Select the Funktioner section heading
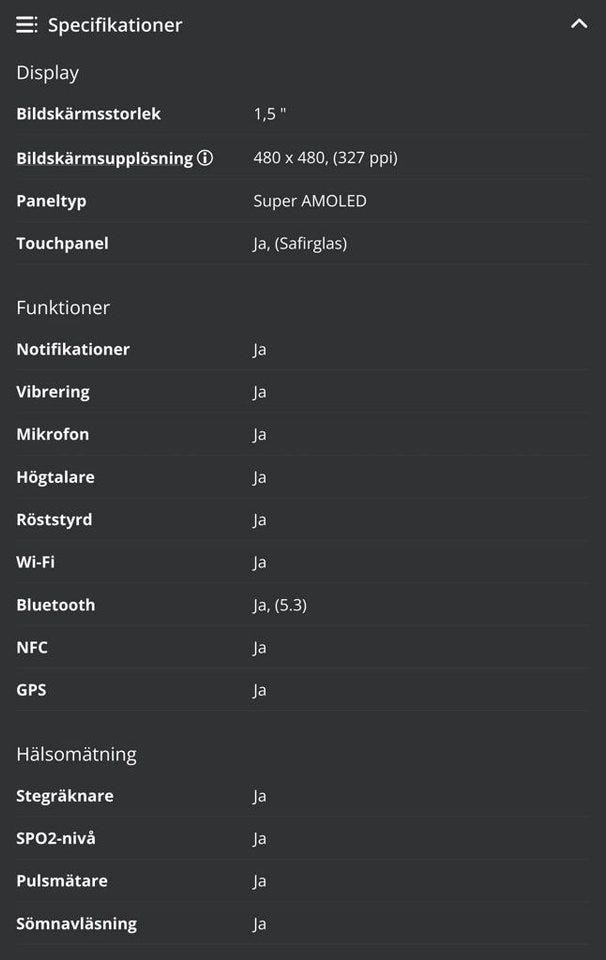The width and height of the screenshot is (606, 960). point(63,308)
